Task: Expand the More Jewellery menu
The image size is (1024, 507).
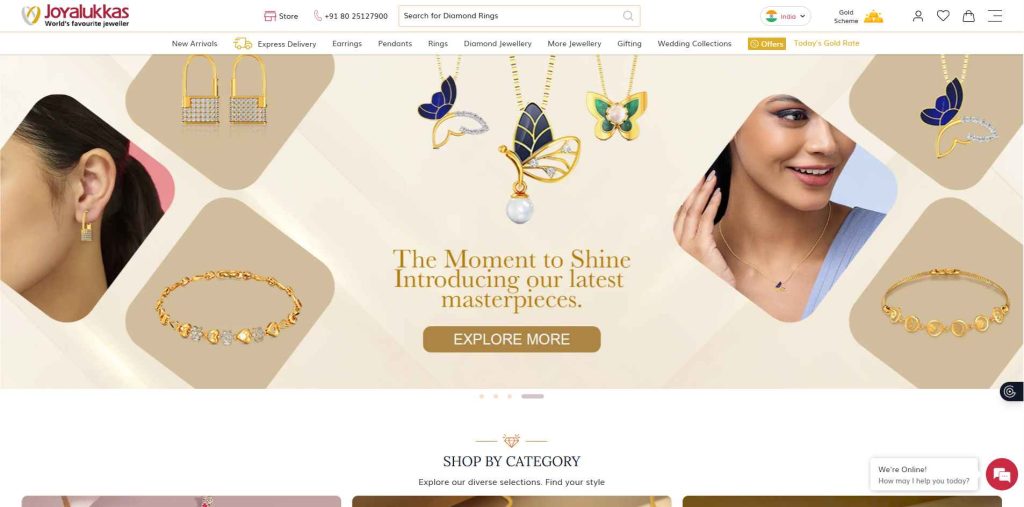Action: click(x=574, y=44)
